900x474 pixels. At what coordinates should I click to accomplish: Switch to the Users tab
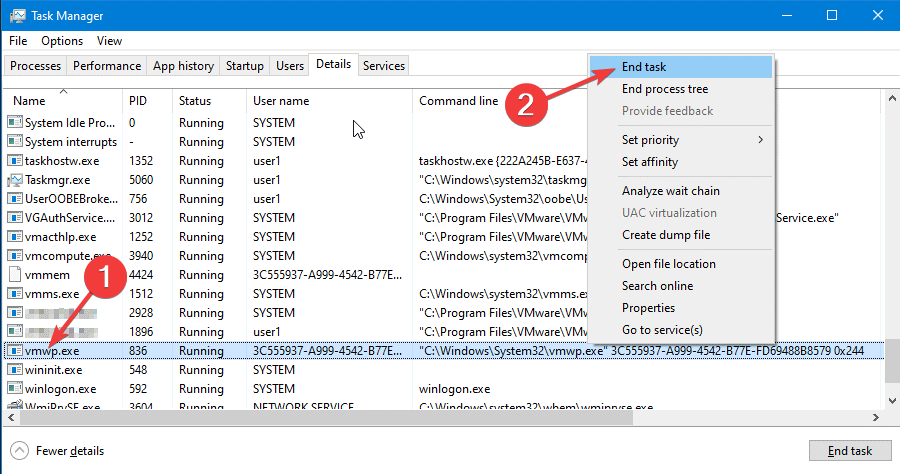click(x=290, y=65)
